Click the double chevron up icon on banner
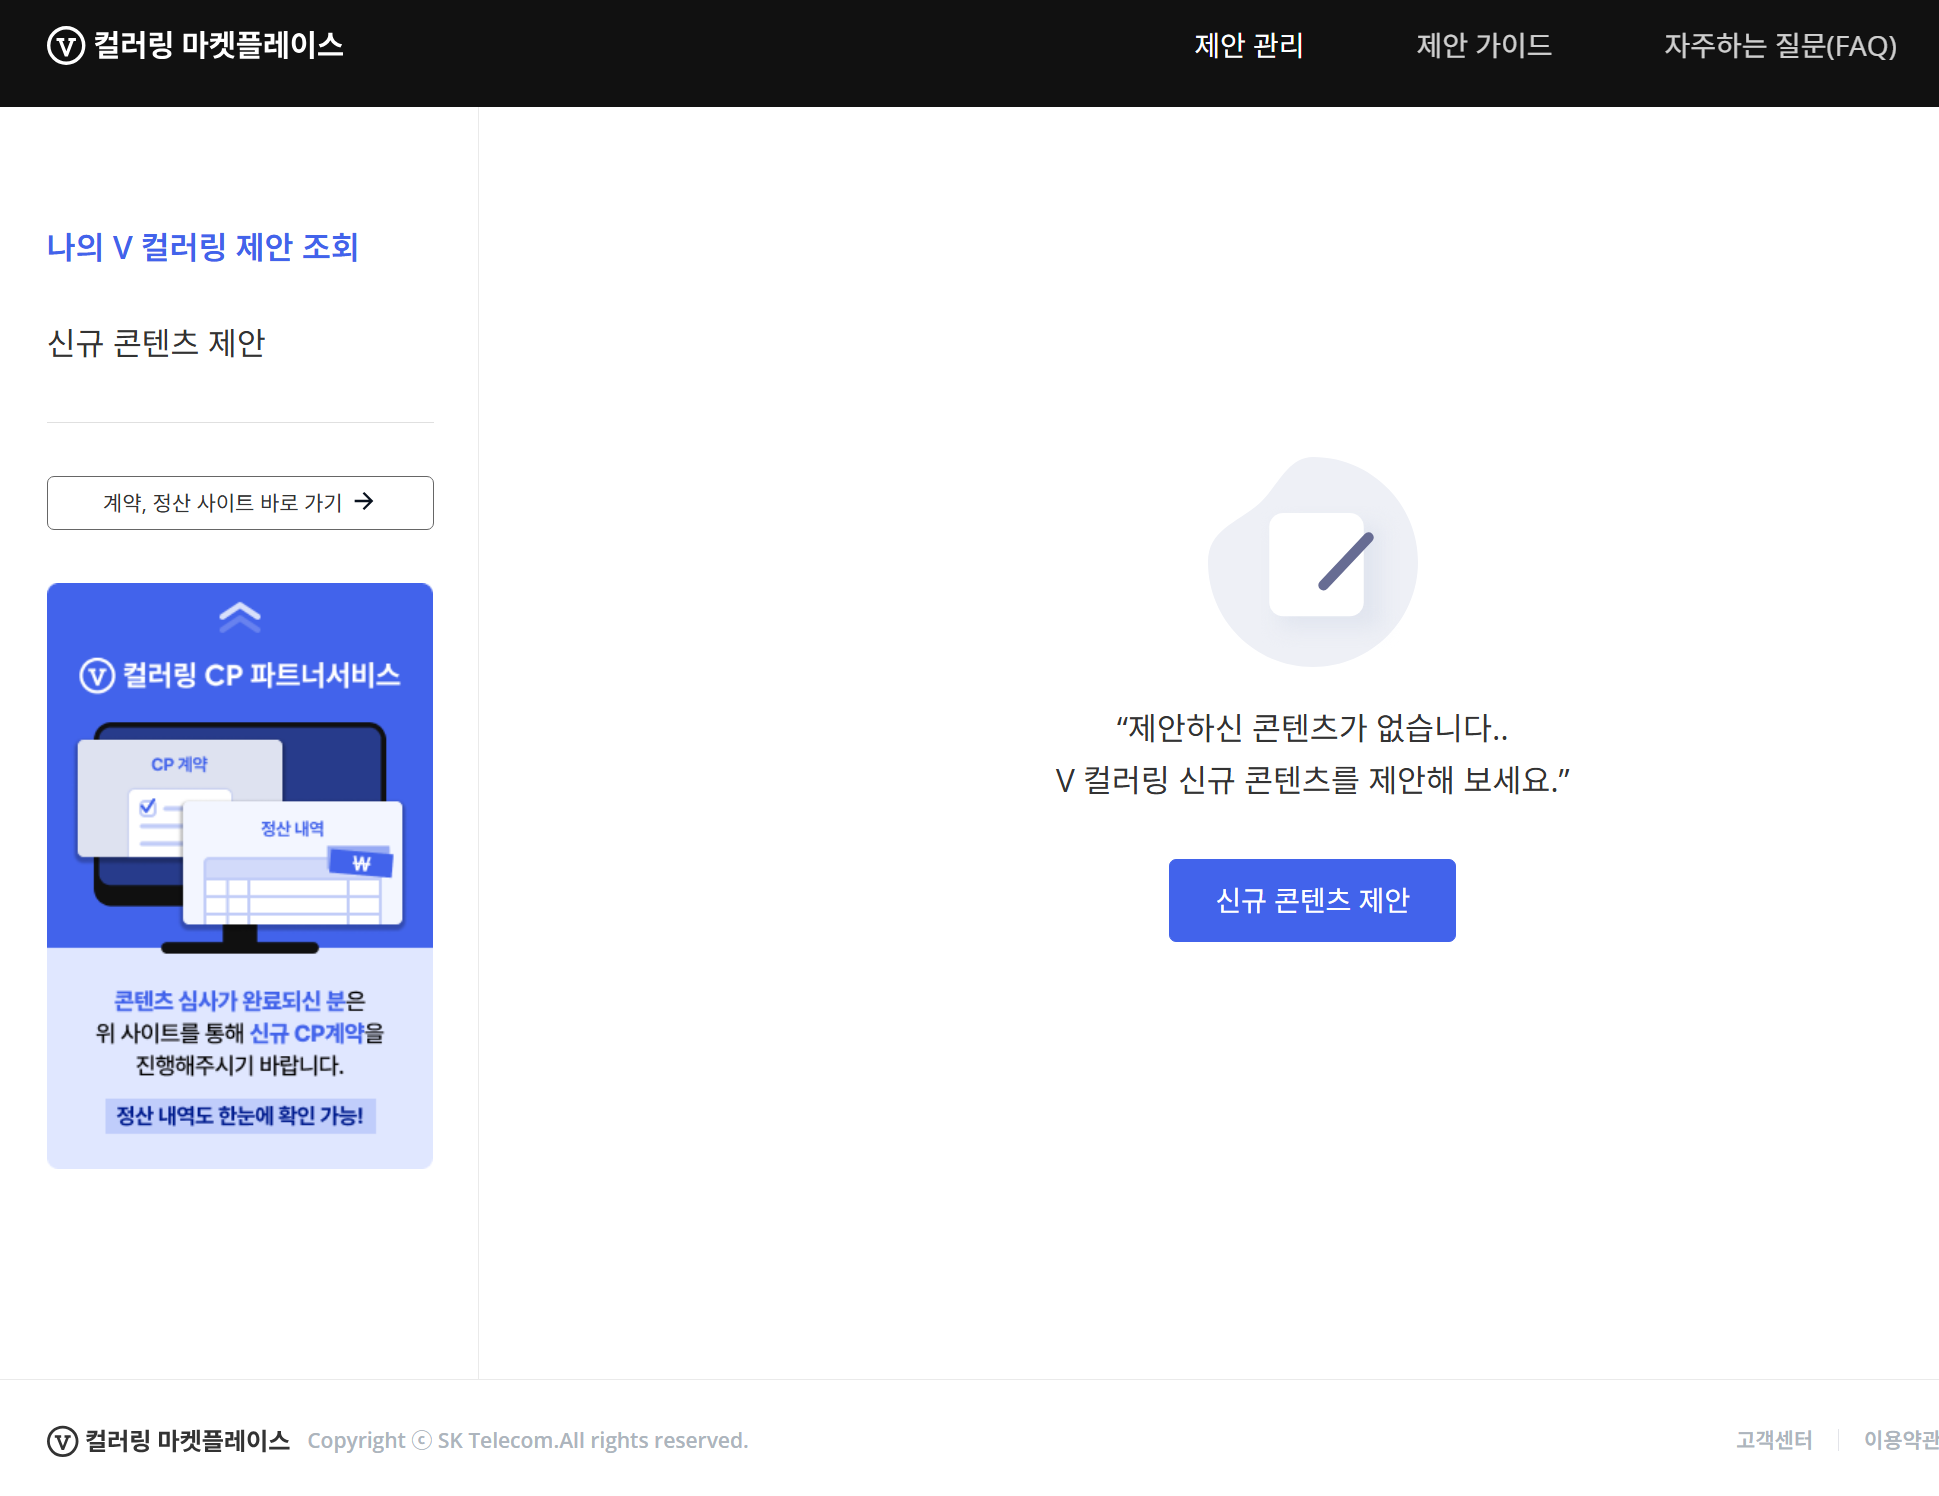Screen dimensions: 1939x1496 coord(240,617)
